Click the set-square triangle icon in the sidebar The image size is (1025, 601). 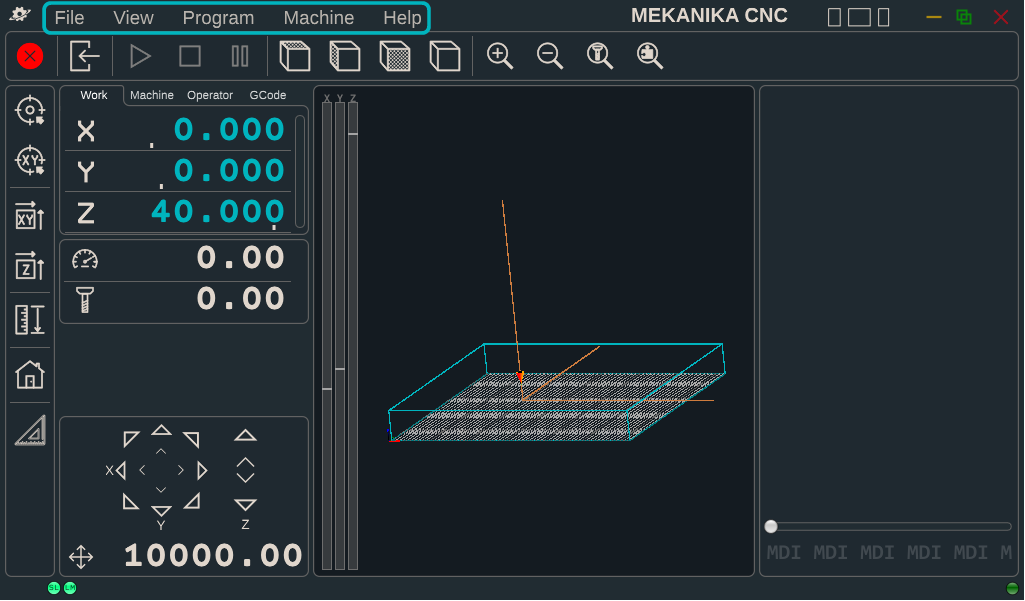pos(31,431)
